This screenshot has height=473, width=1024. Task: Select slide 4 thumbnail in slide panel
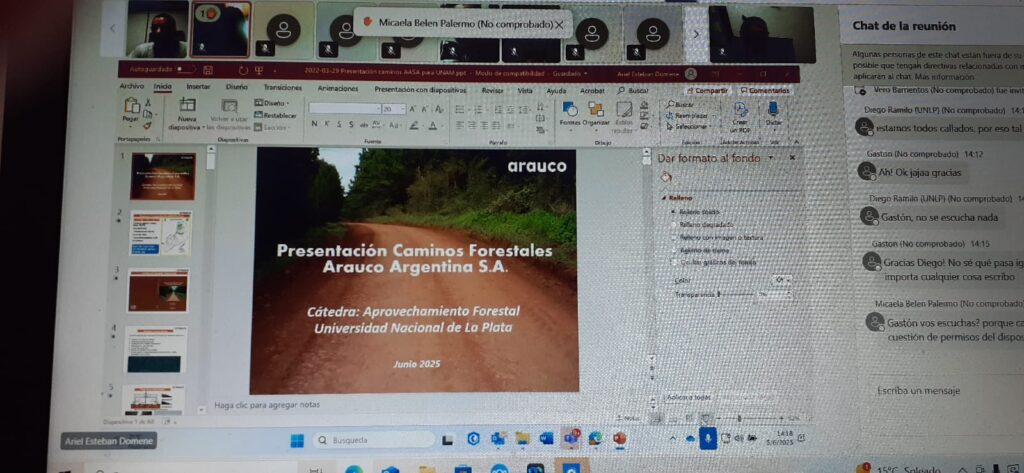[155, 350]
